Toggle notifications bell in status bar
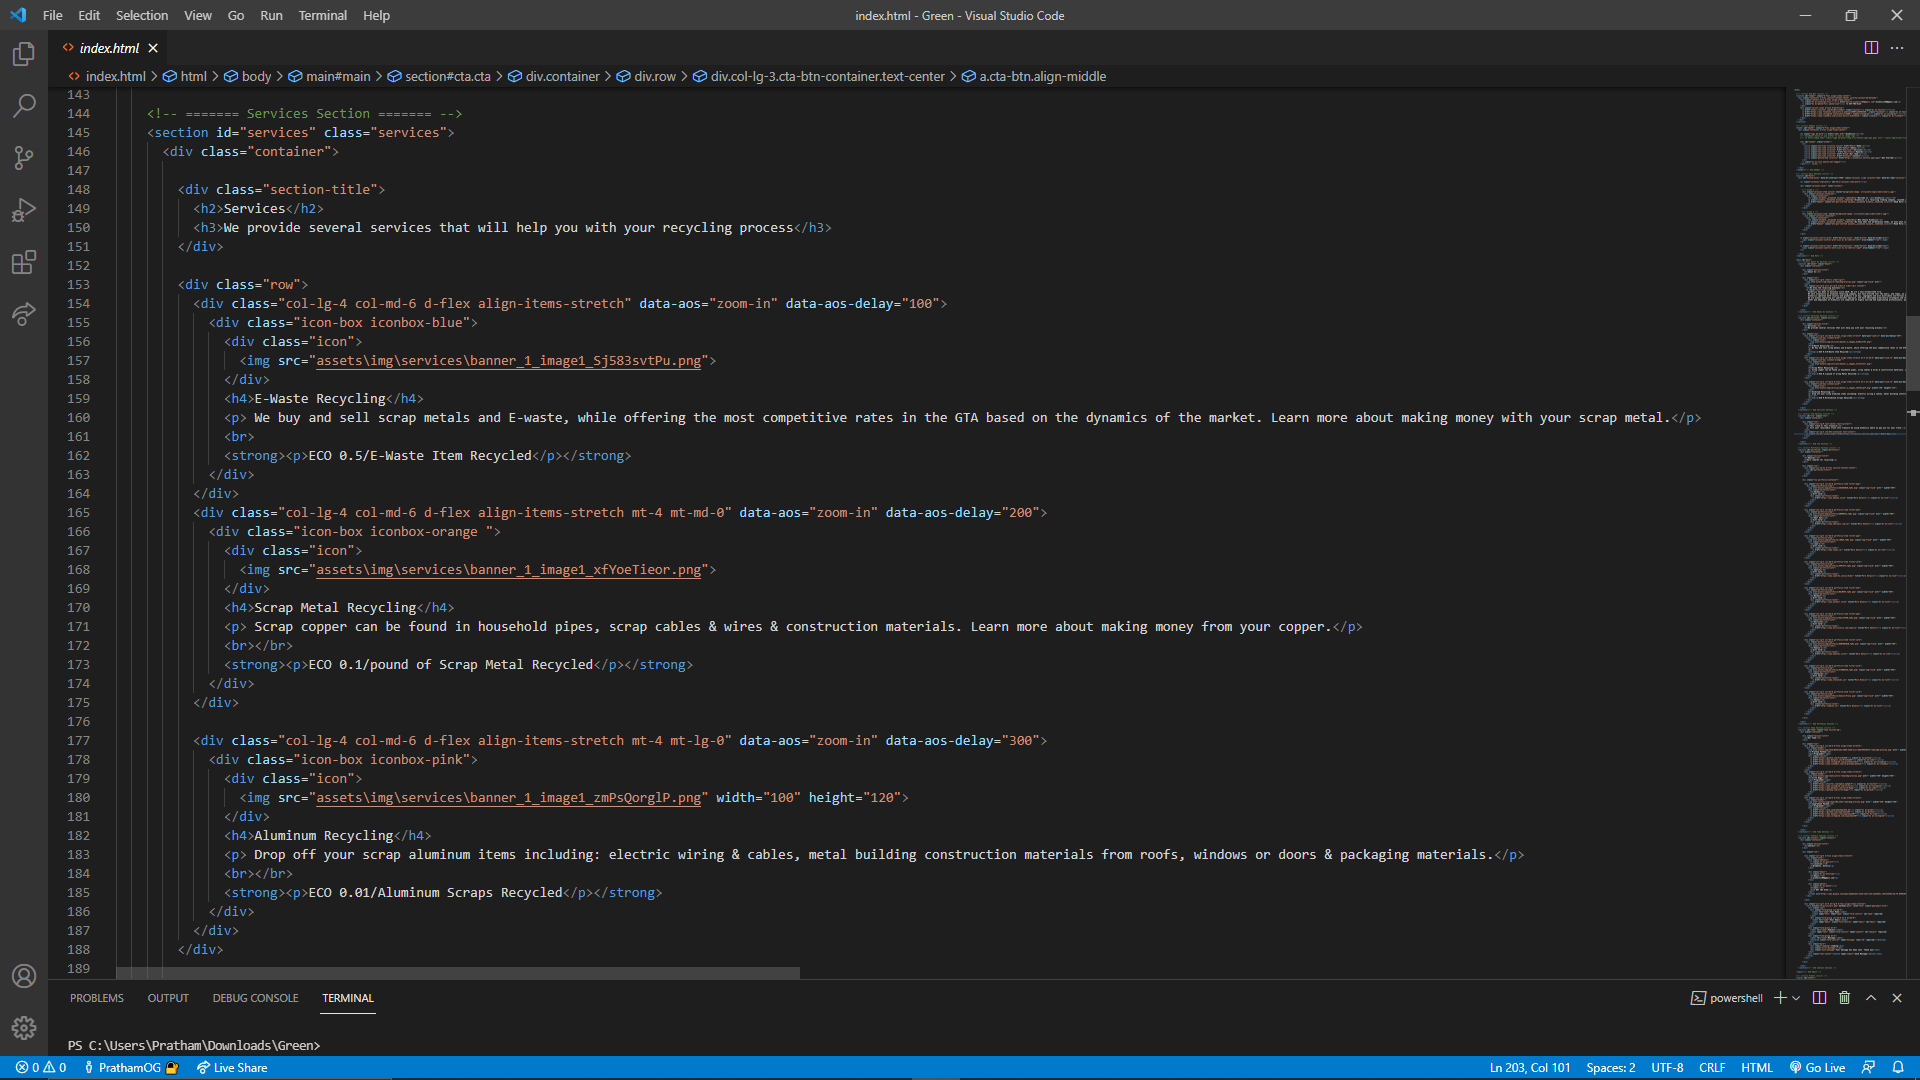This screenshot has width=1920, height=1080. point(1898,1068)
